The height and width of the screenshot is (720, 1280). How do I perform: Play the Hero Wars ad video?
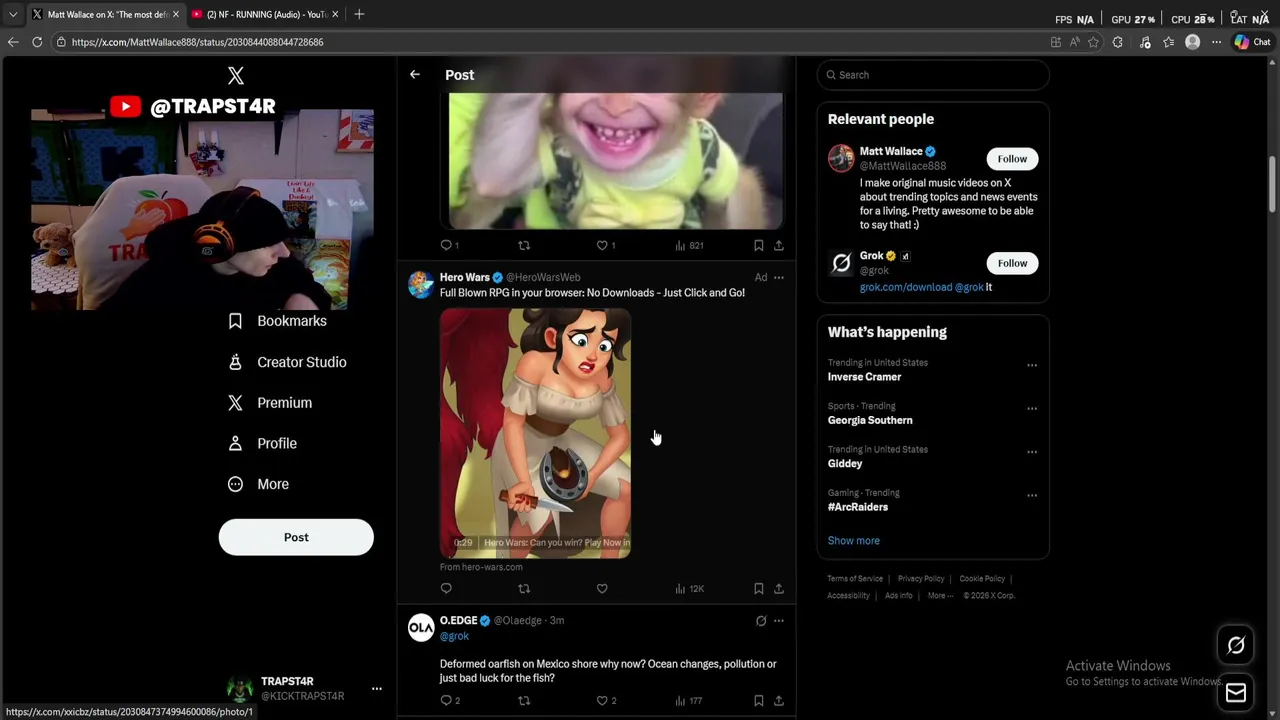click(535, 433)
